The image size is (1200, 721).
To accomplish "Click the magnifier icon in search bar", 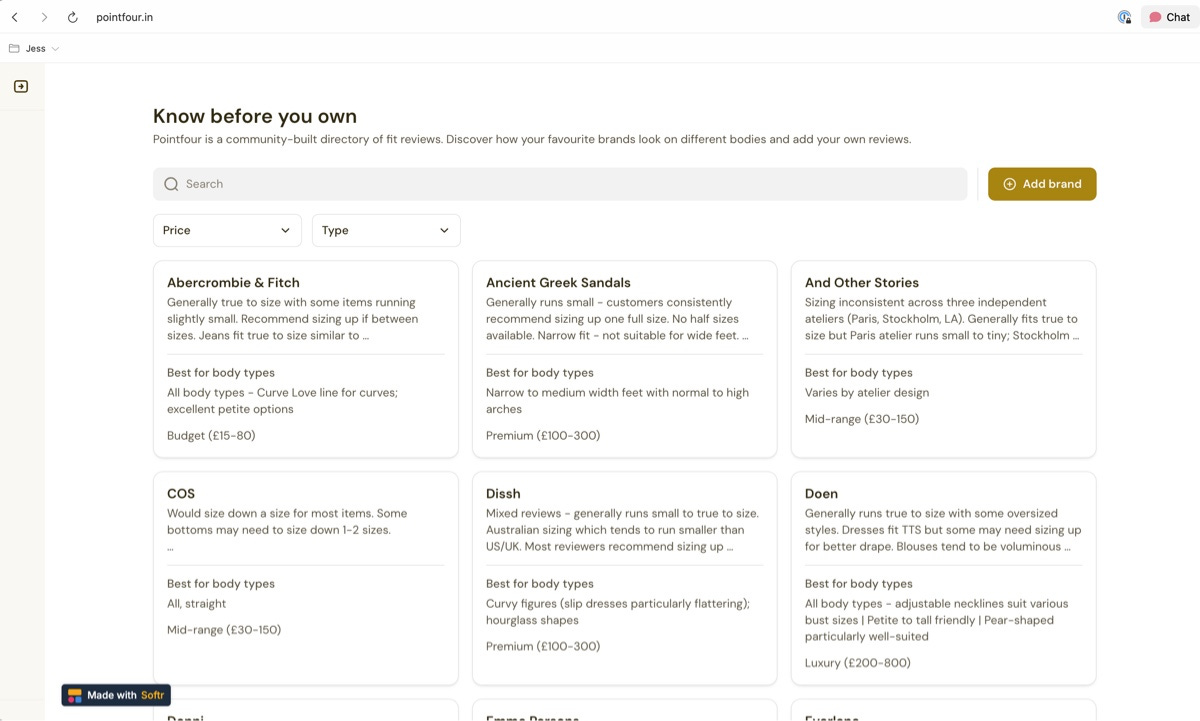I will click(x=171, y=184).
